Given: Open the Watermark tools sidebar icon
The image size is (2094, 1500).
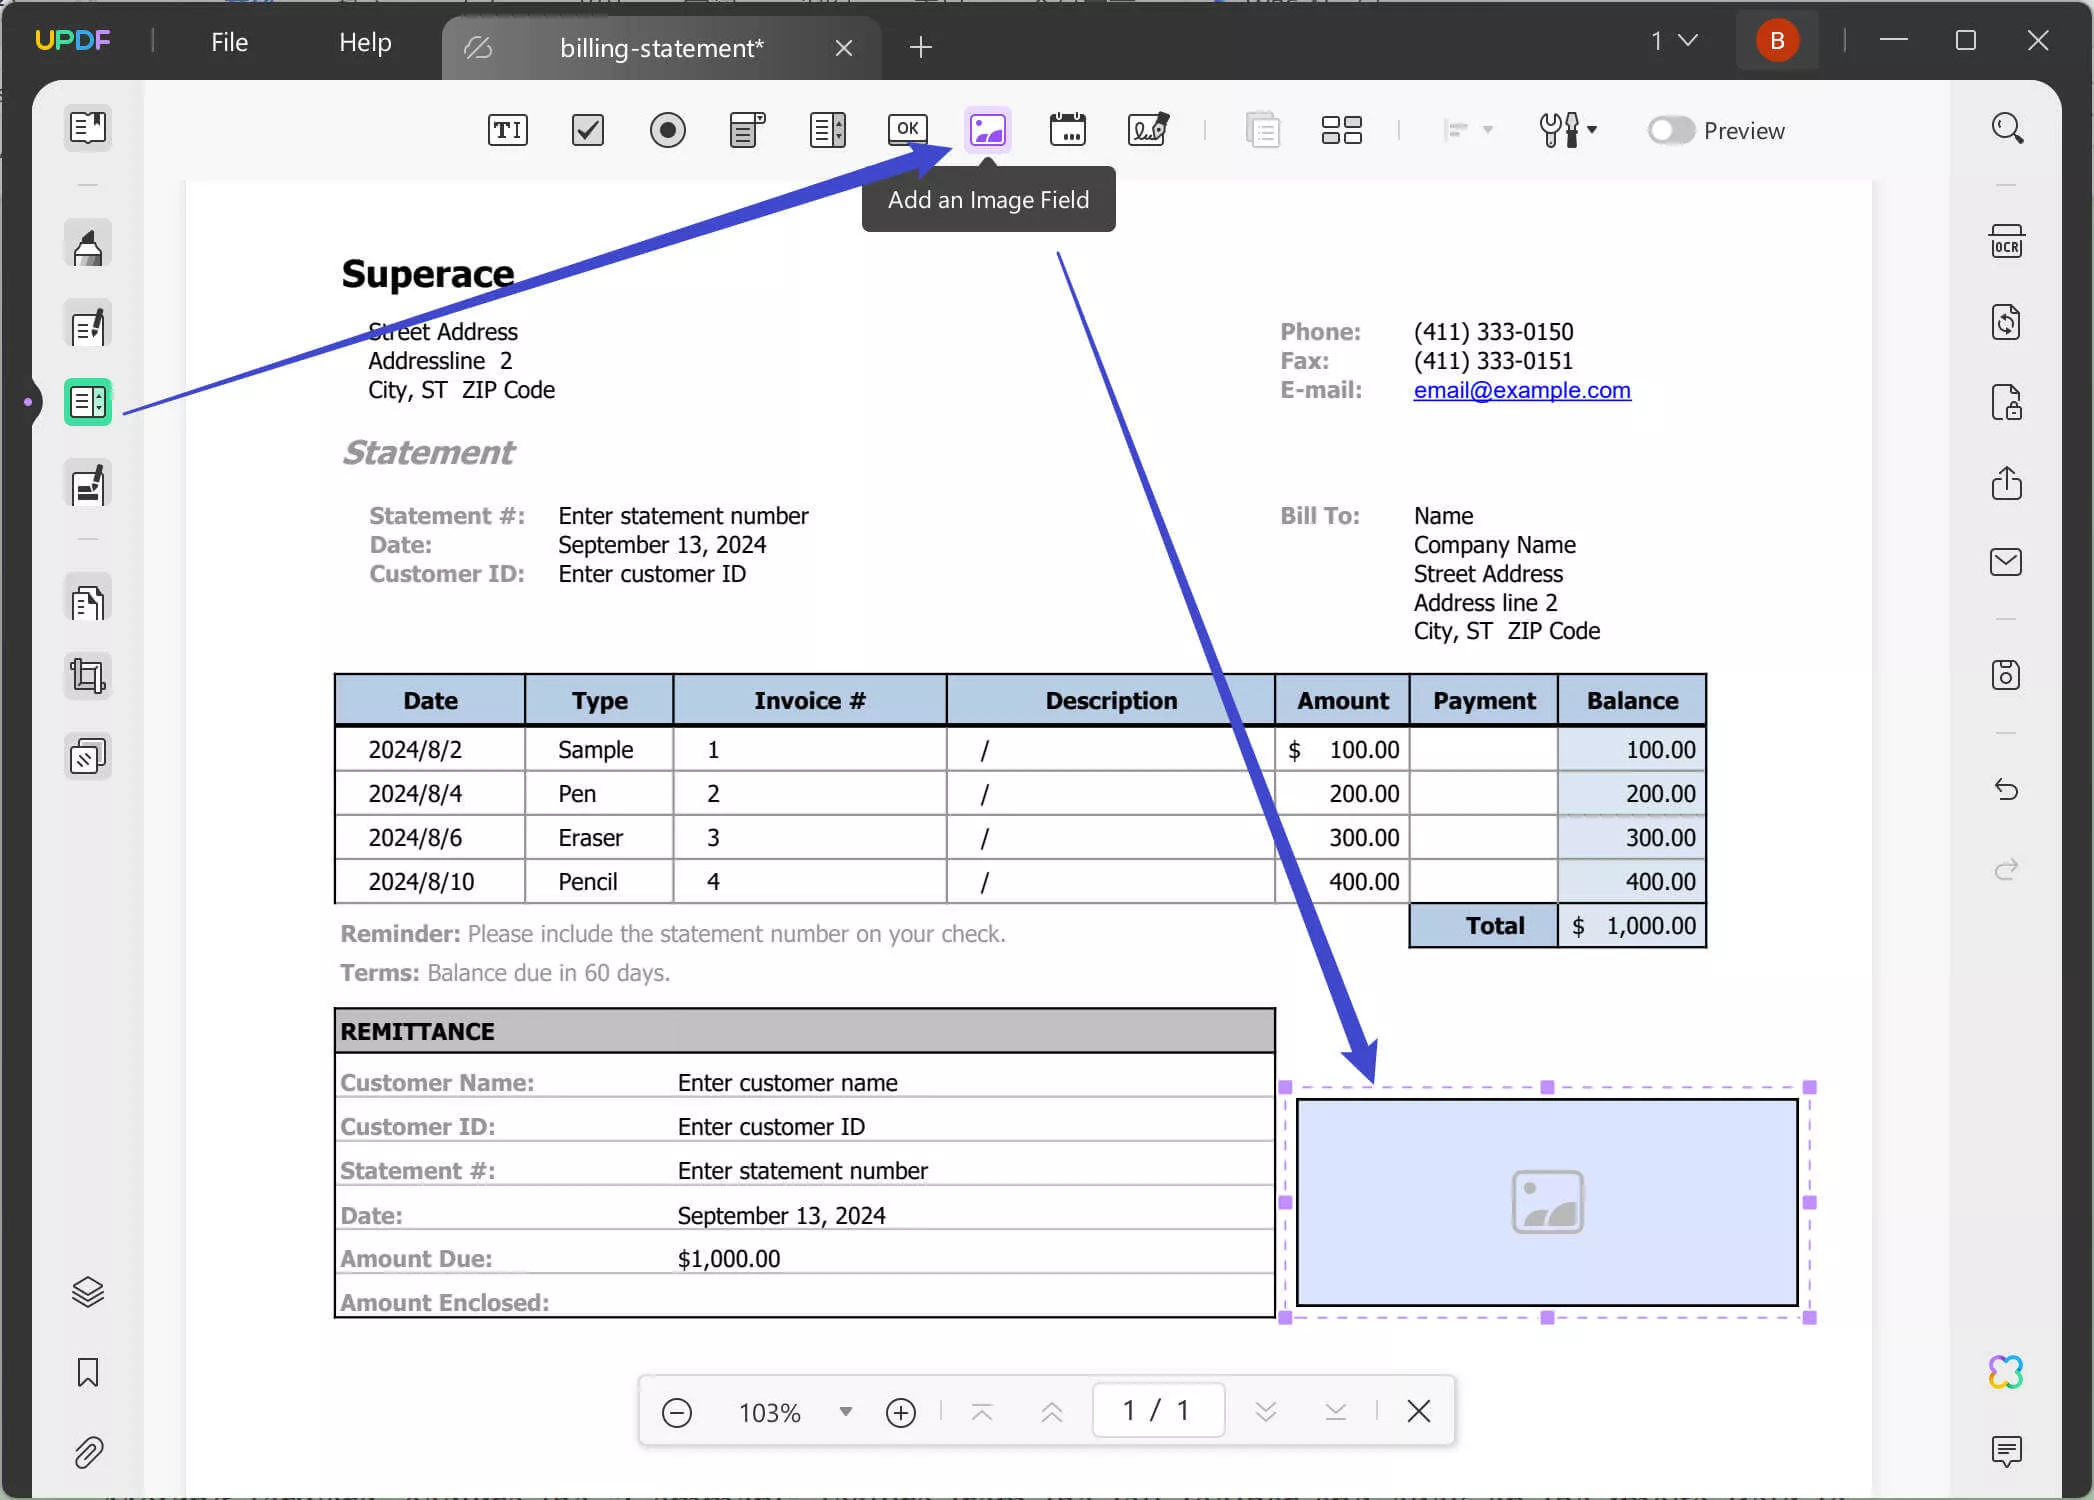Looking at the screenshot, I should [88, 757].
